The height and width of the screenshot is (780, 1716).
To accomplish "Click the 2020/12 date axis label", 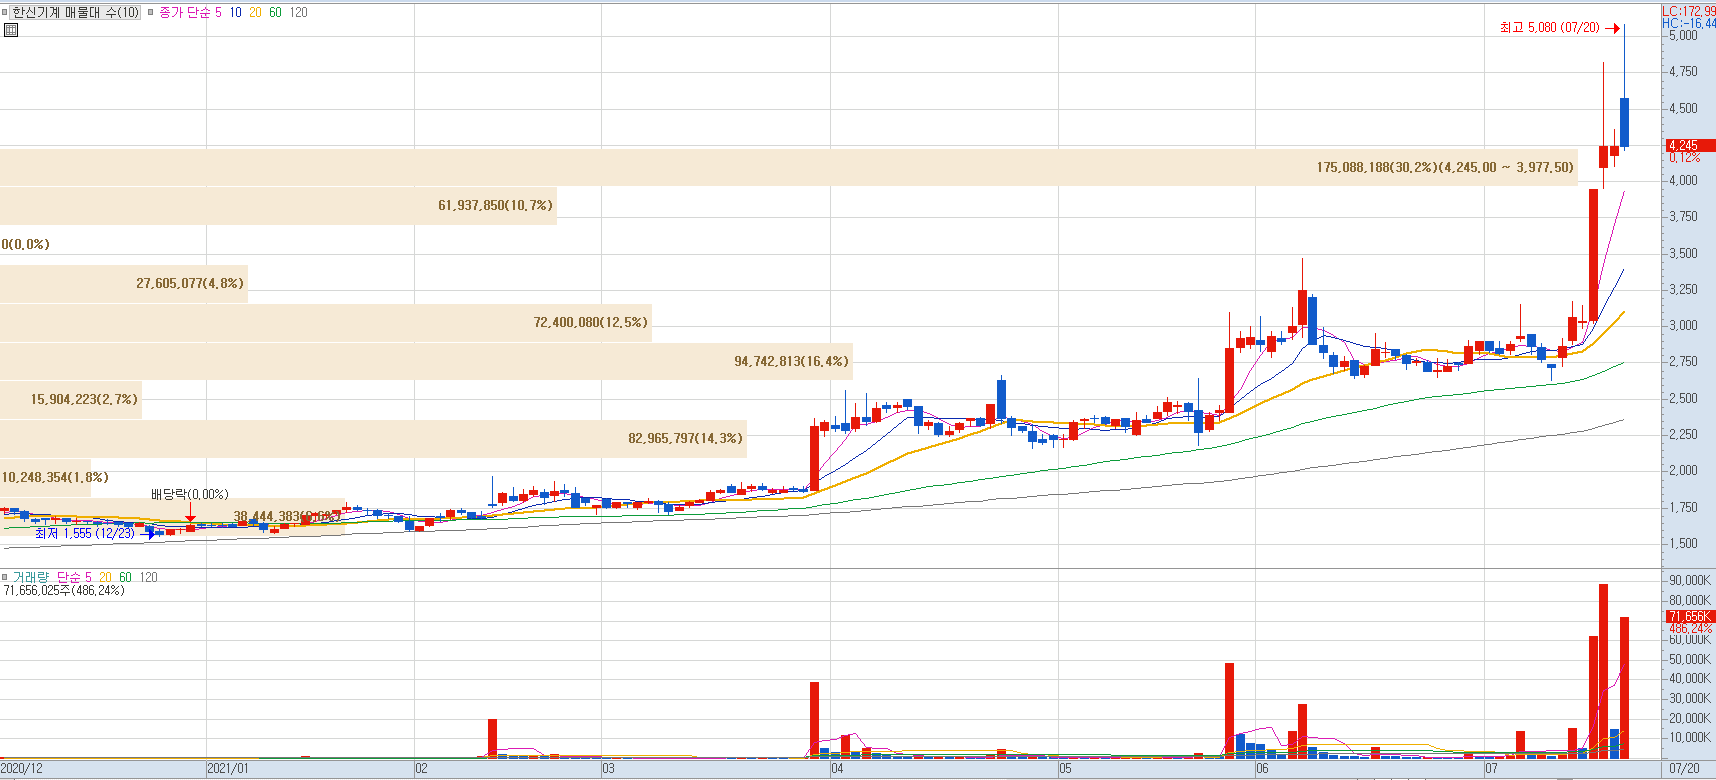I will pyautogui.click(x=22, y=769).
